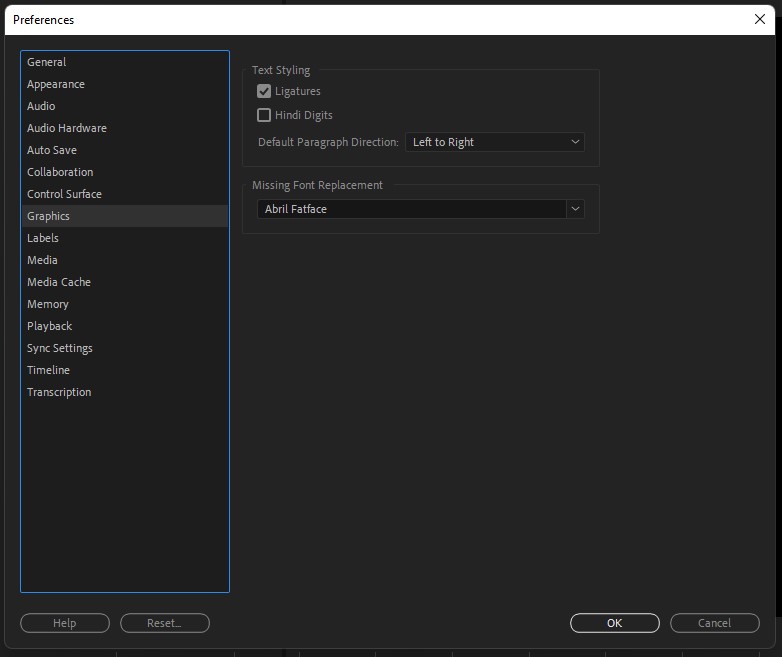Open the General preferences category
782x657 pixels.
(124, 62)
